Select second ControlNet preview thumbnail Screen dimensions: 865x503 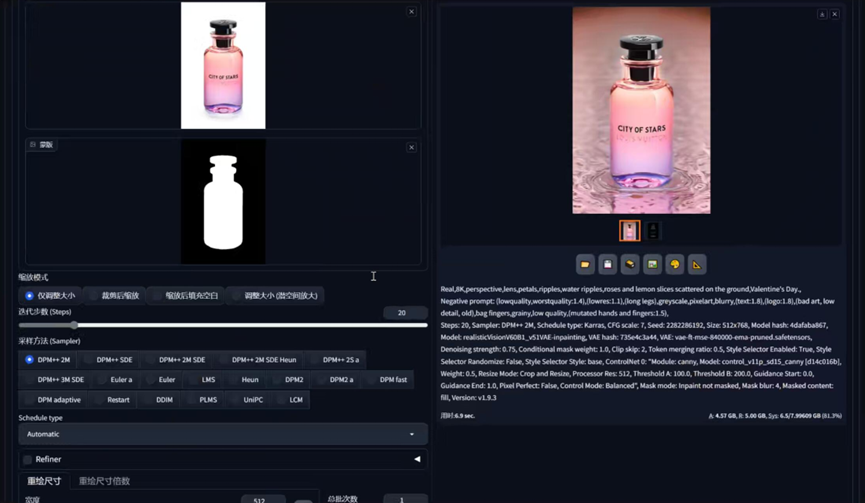653,231
